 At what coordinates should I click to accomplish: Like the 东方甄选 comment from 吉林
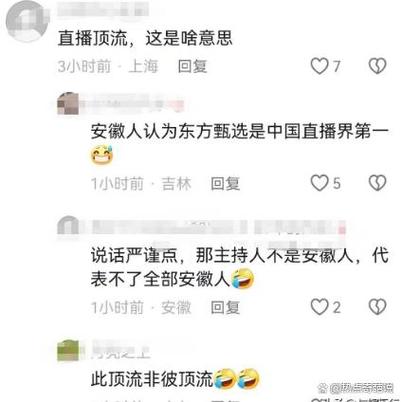[x=320, y=183]
